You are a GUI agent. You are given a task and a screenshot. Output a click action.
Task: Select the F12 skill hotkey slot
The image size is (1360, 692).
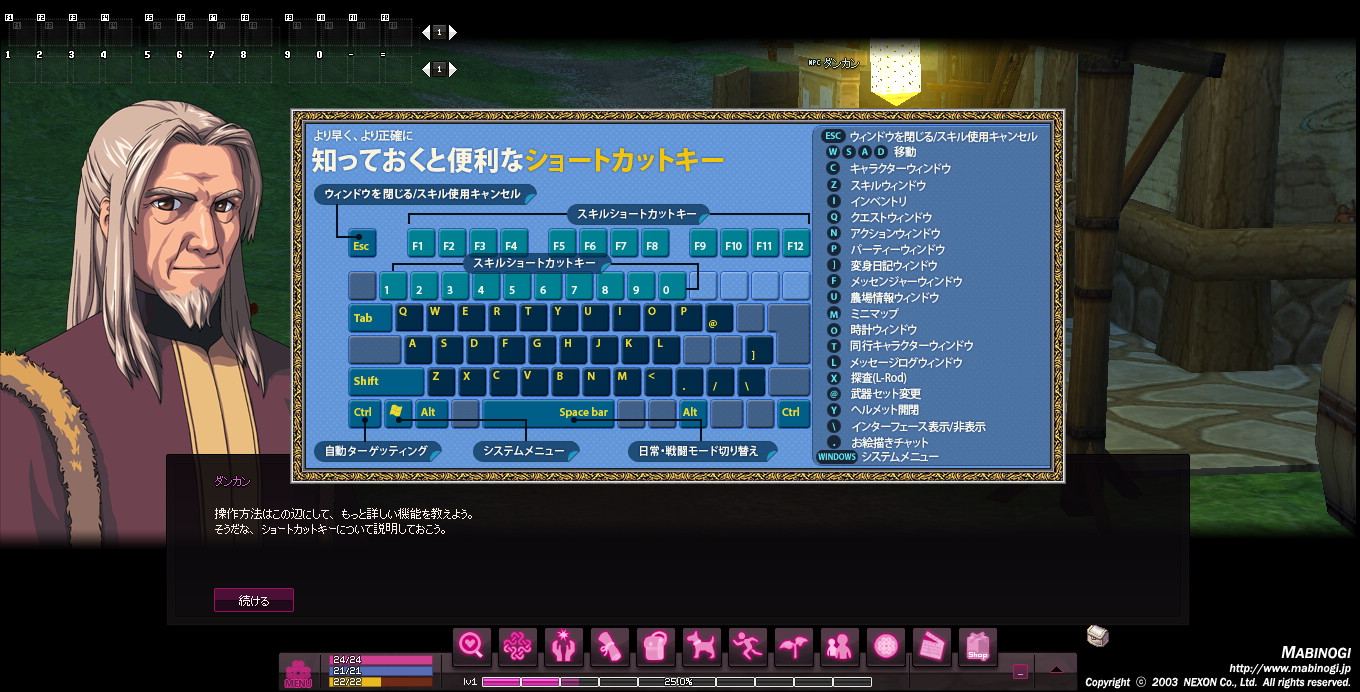(x=396, y=30)
